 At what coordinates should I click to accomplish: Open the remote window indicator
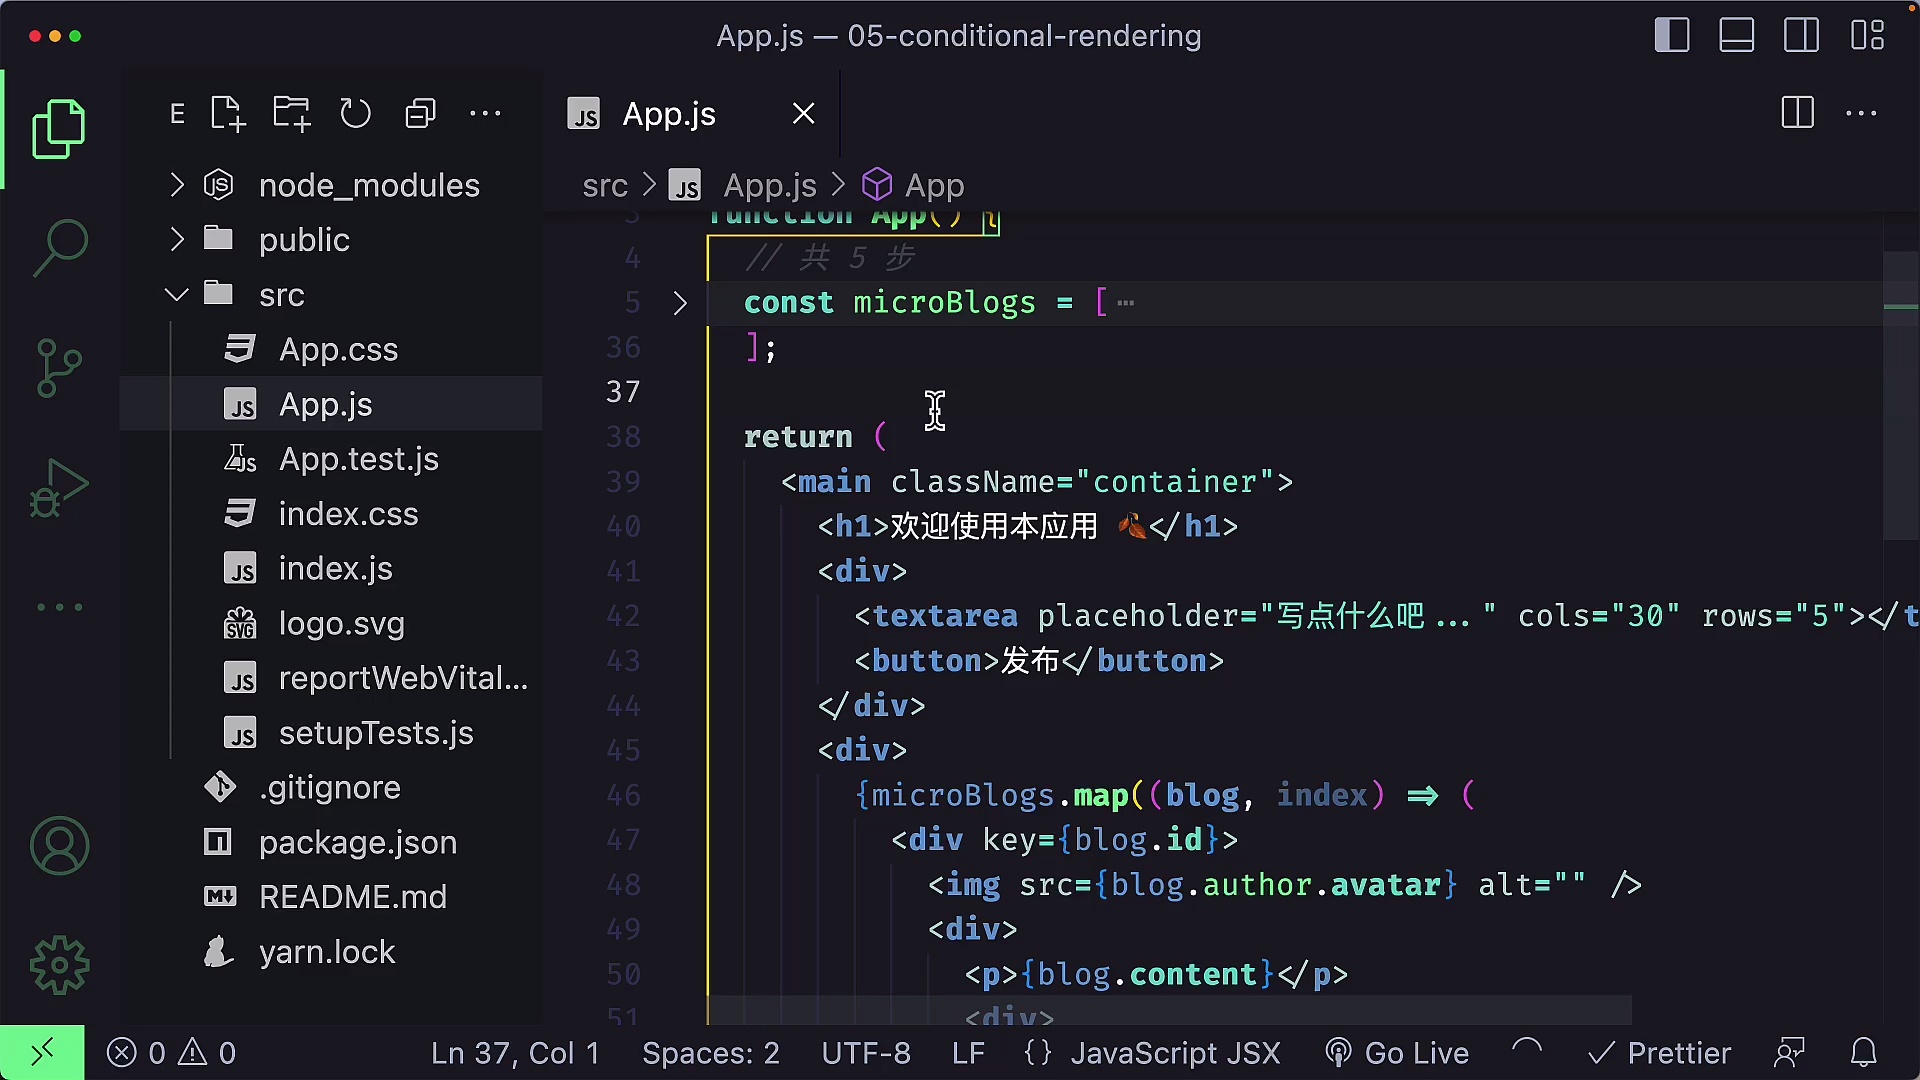(x=42, y=1052)
